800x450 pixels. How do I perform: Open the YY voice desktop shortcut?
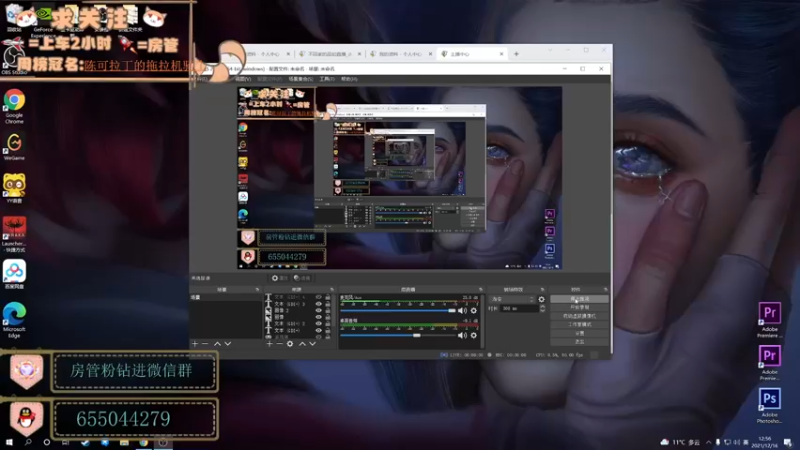14,189
